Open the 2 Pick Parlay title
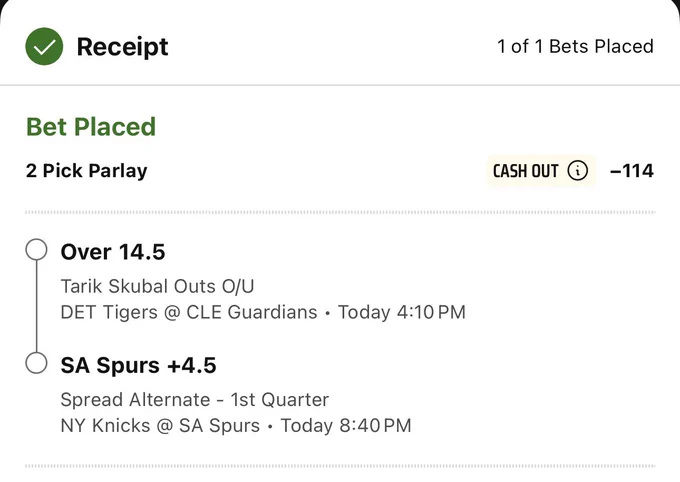This screenshot has width=680, height=482. point(87,171)
